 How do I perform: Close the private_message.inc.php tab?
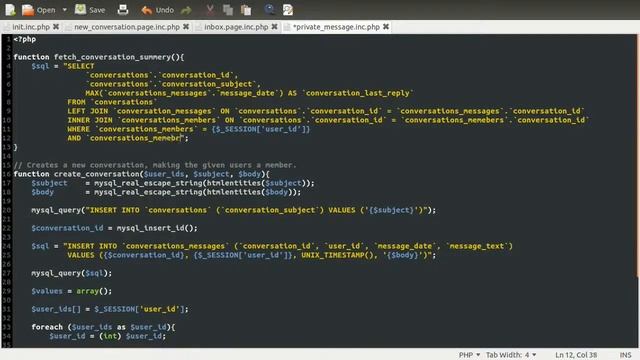pyautogui.click(x=386, y=27)
